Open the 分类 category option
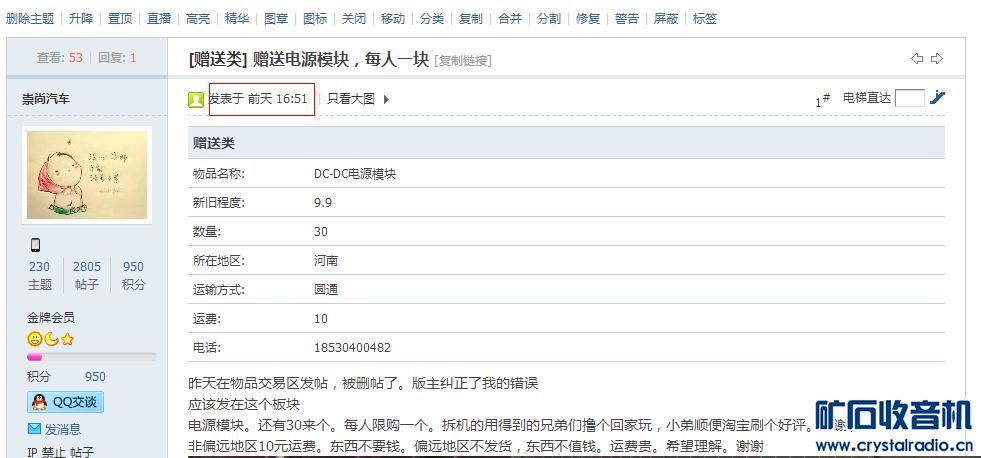 [x=432, y=19]
